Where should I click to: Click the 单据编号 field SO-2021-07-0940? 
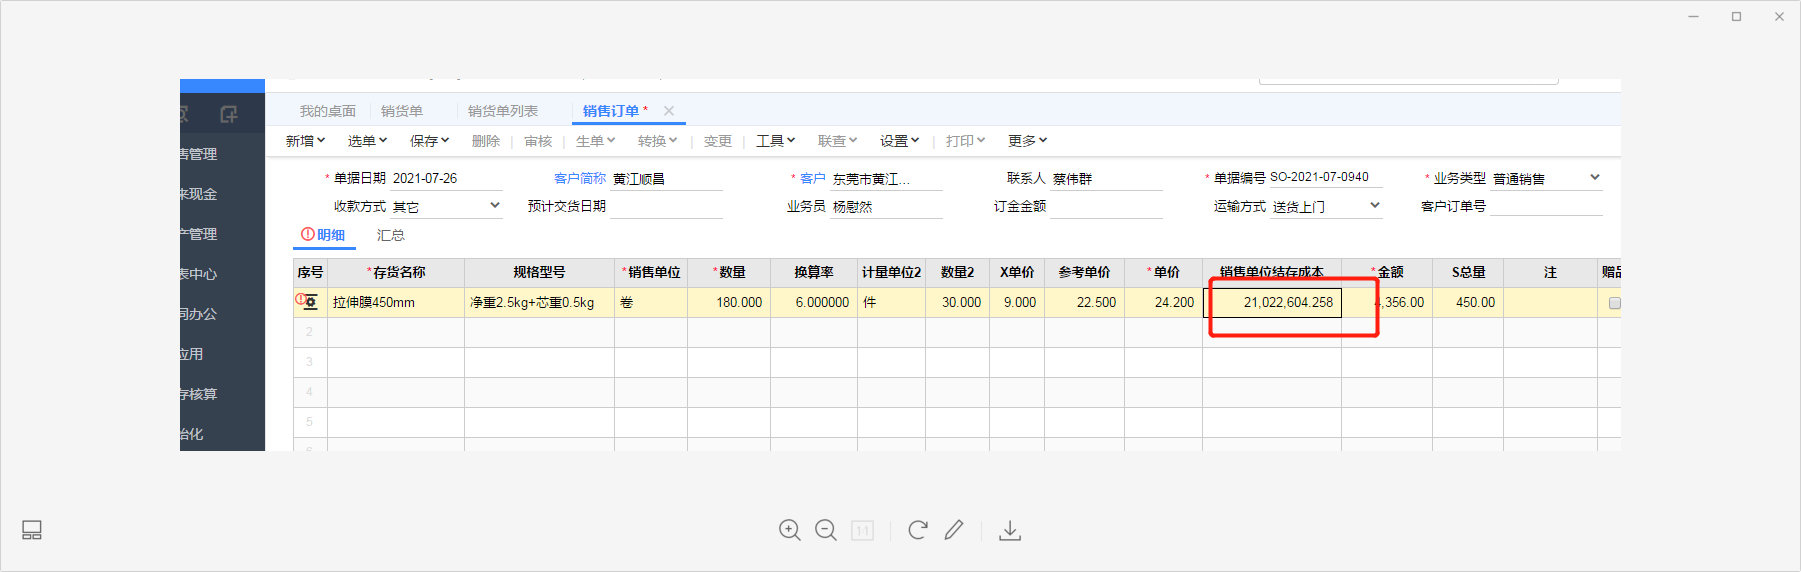pos(1326,177)
